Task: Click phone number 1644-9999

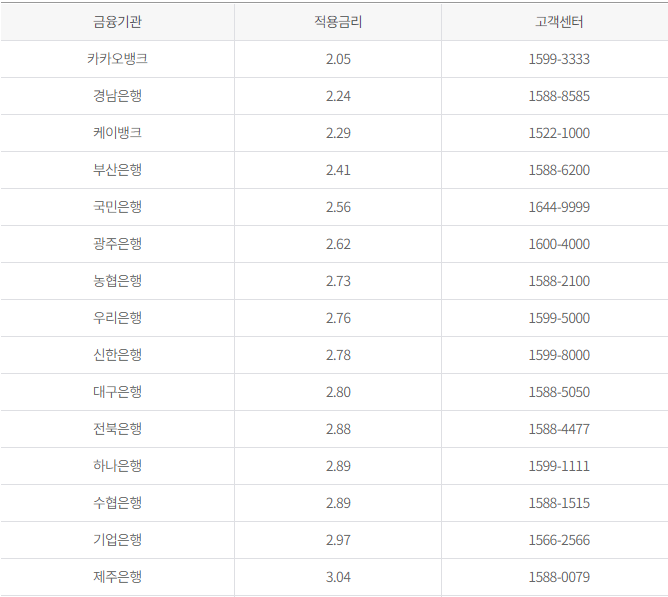Action: pos(559,207)
